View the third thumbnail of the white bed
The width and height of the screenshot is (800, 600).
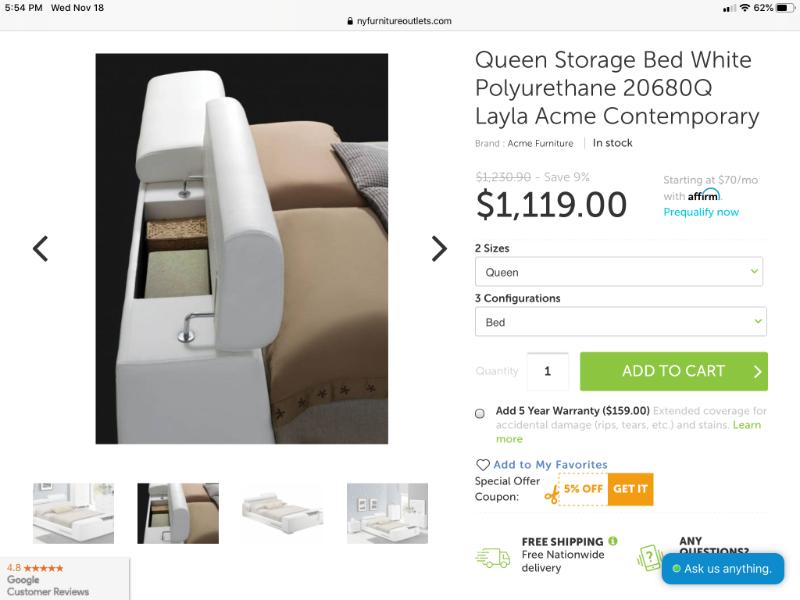click(x=282, y=513)
